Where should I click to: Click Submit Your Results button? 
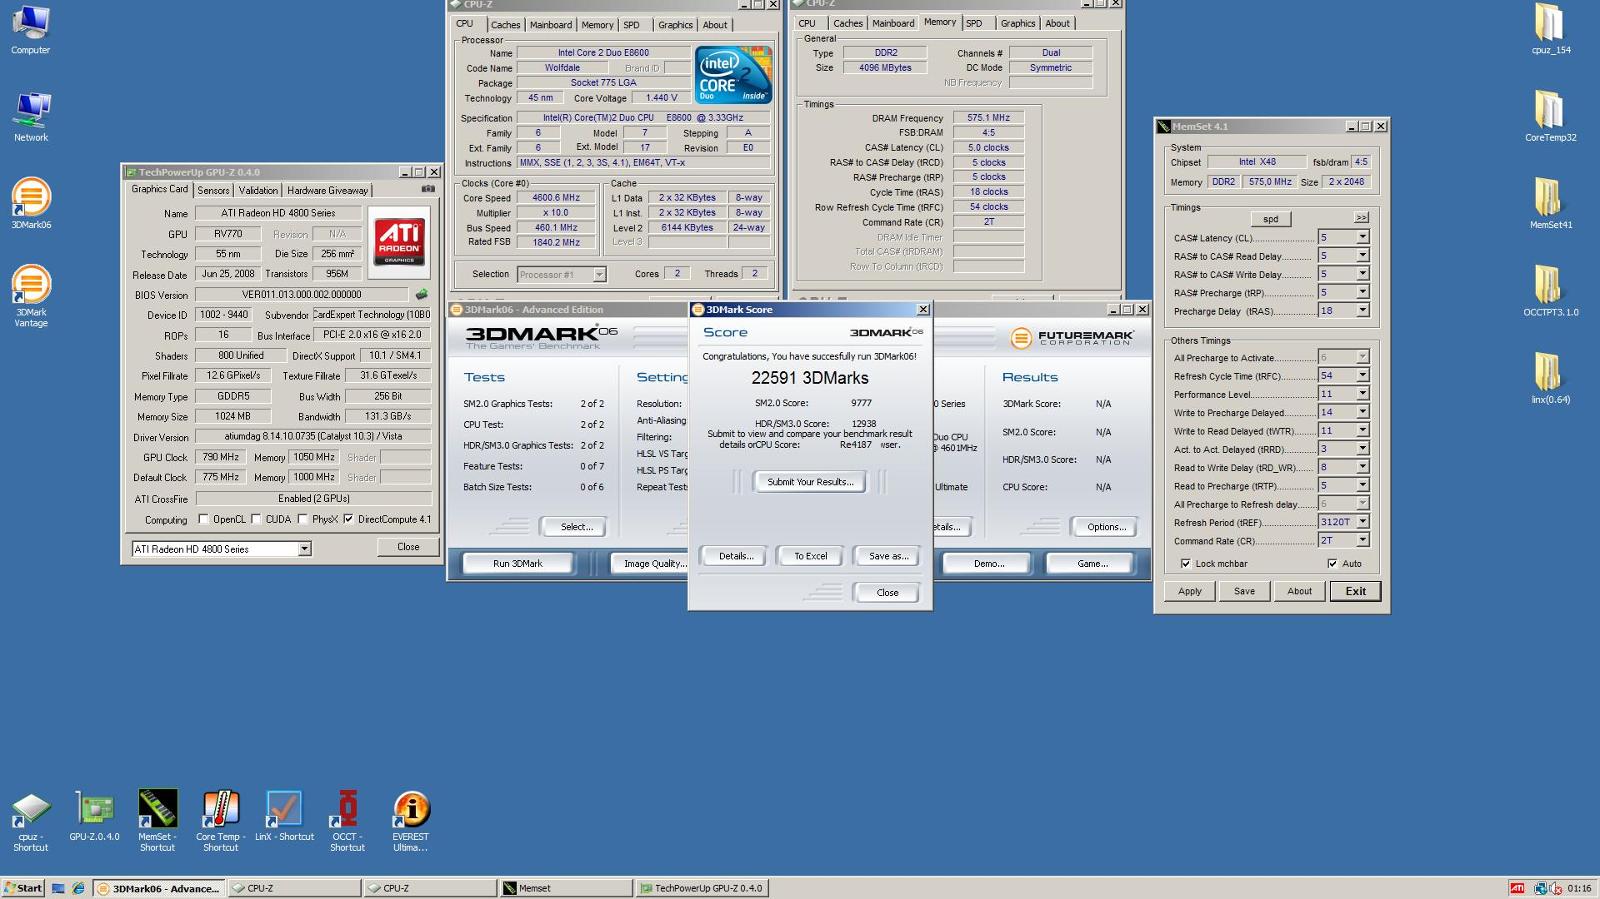(810, 482)
